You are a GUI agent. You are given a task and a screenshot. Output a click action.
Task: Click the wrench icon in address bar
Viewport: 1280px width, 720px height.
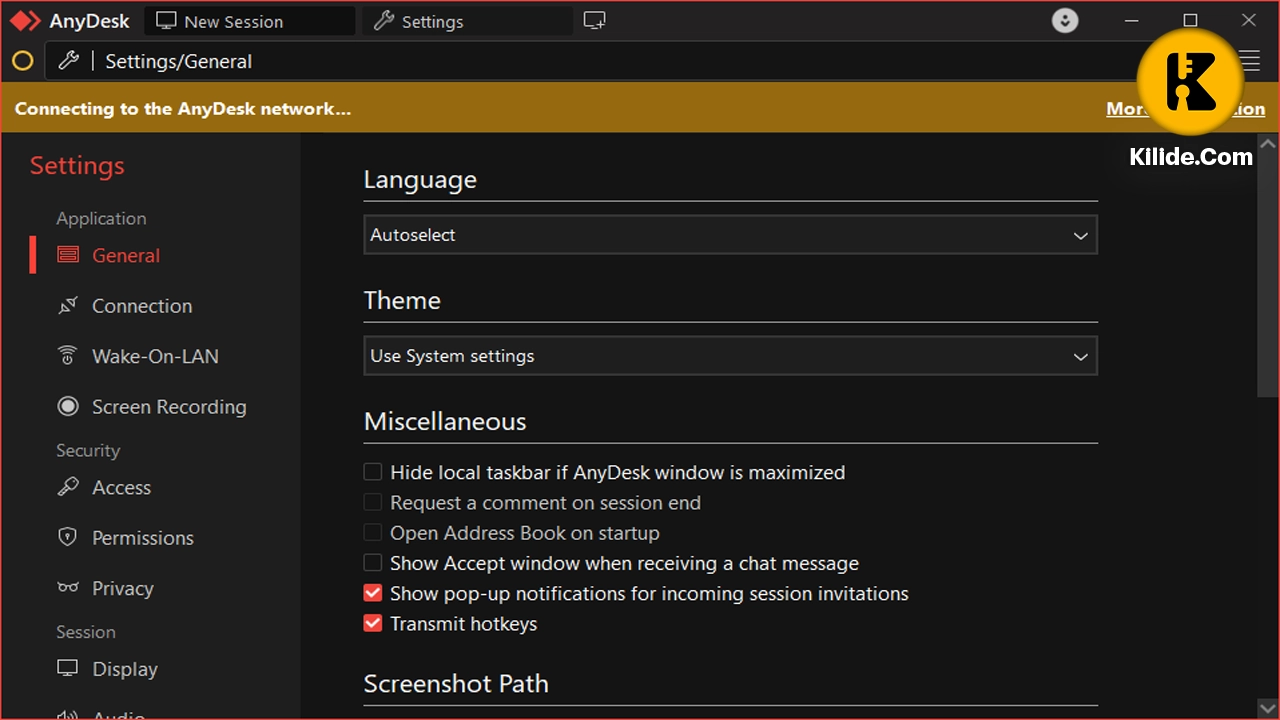click(x=68, y=61)
